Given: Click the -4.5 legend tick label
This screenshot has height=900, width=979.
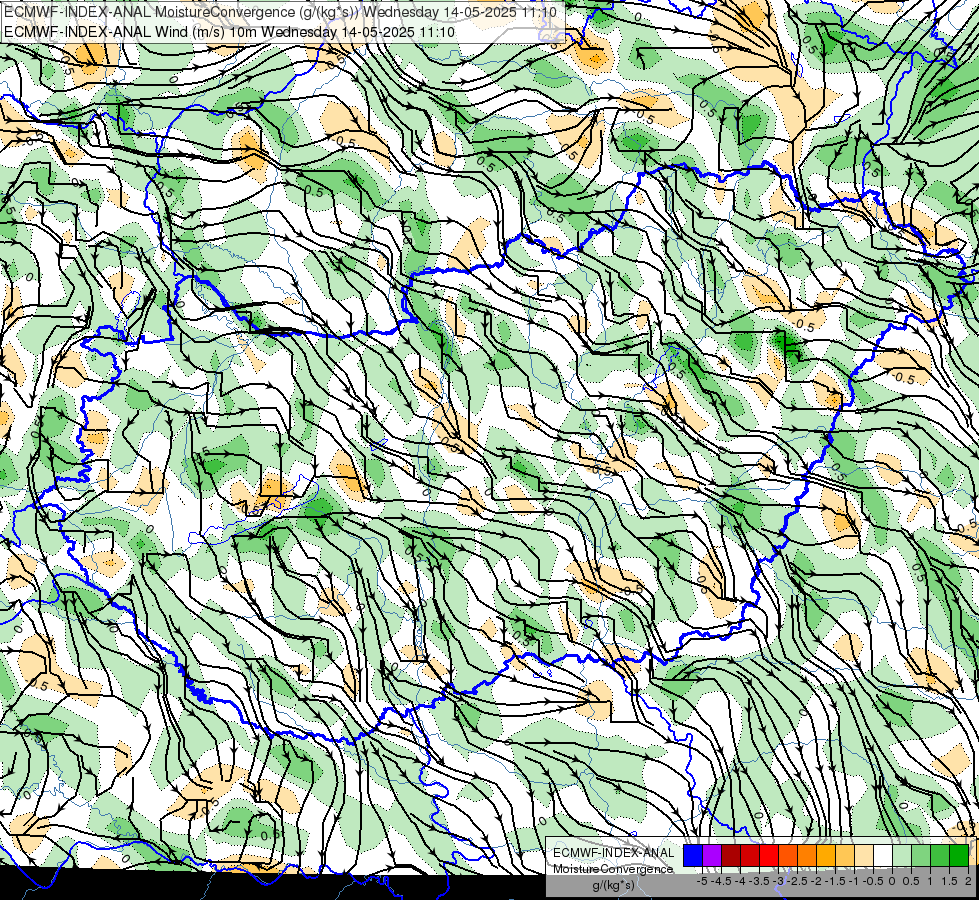Looking at the screenshot, I should tap(722, 881).
